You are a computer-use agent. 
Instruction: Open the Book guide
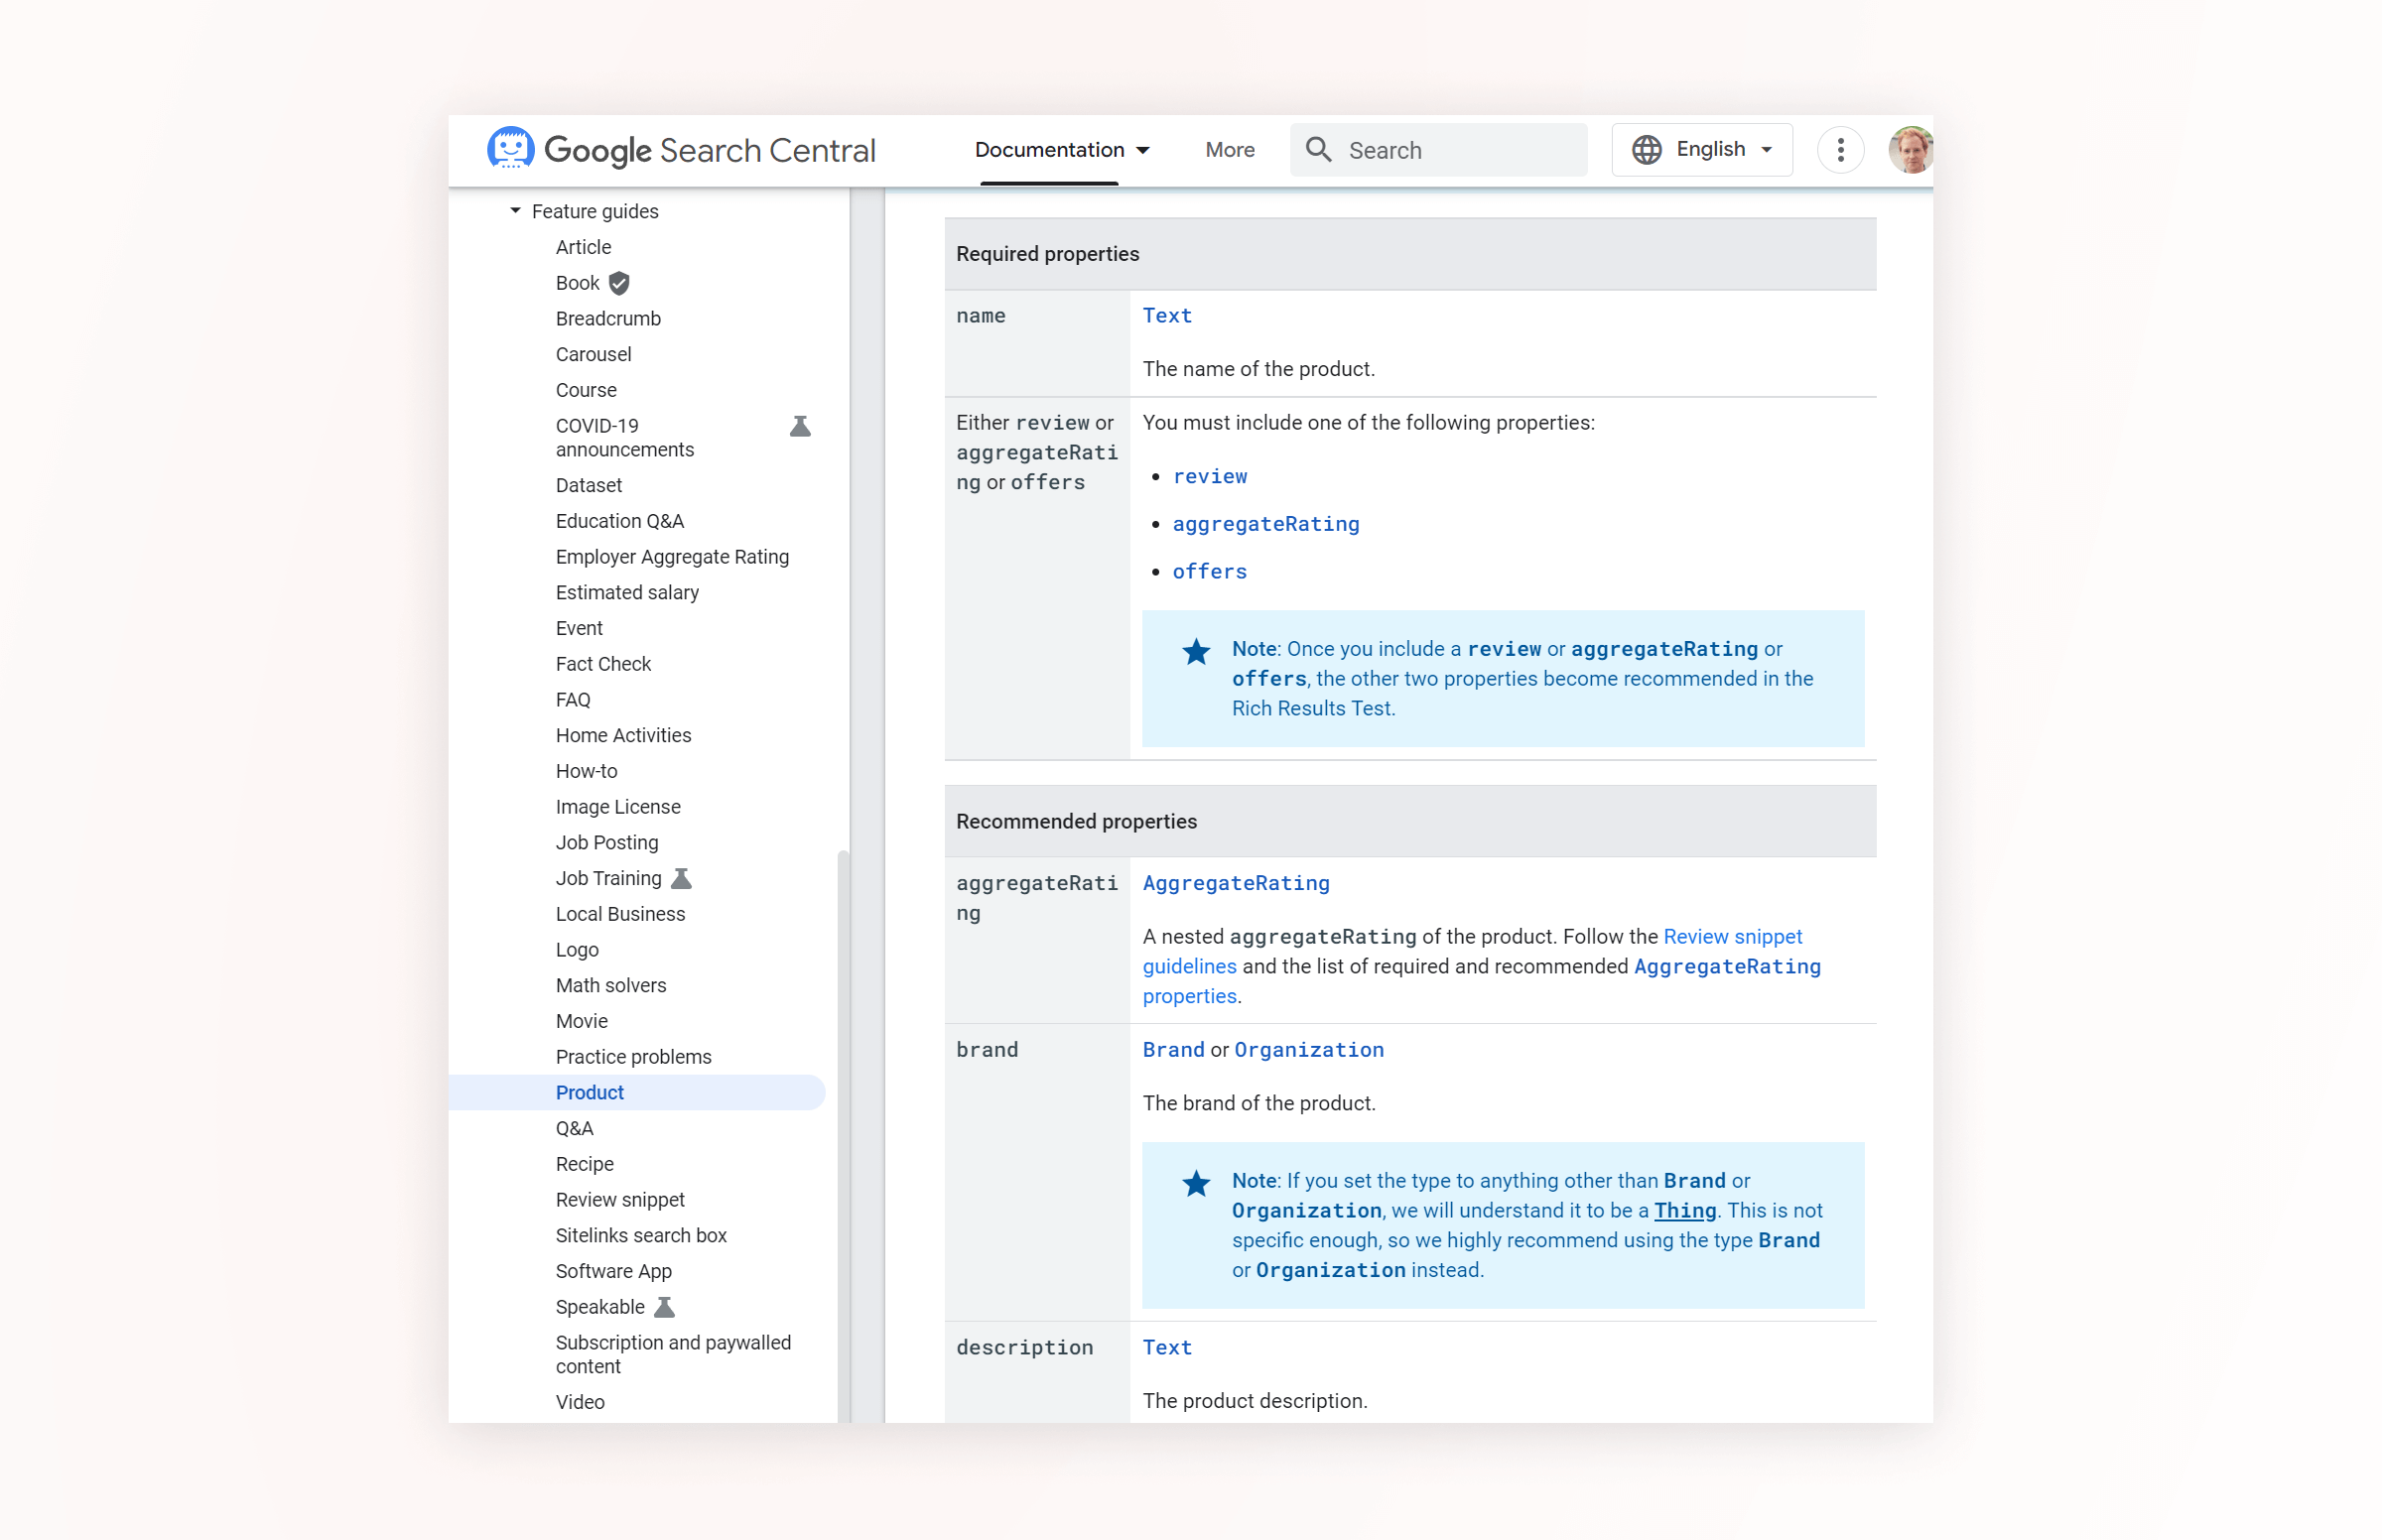(577, 283)
